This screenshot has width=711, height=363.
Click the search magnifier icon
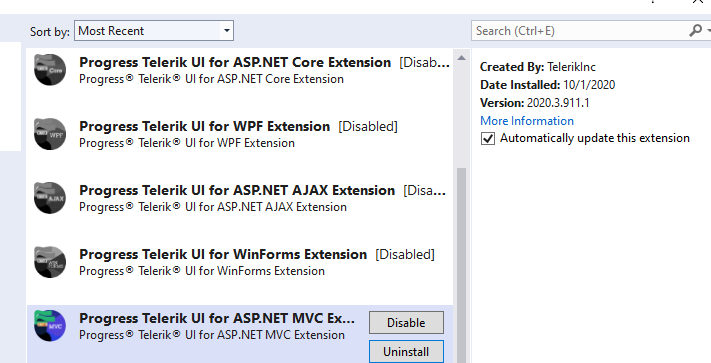click(x=695, y=30)
